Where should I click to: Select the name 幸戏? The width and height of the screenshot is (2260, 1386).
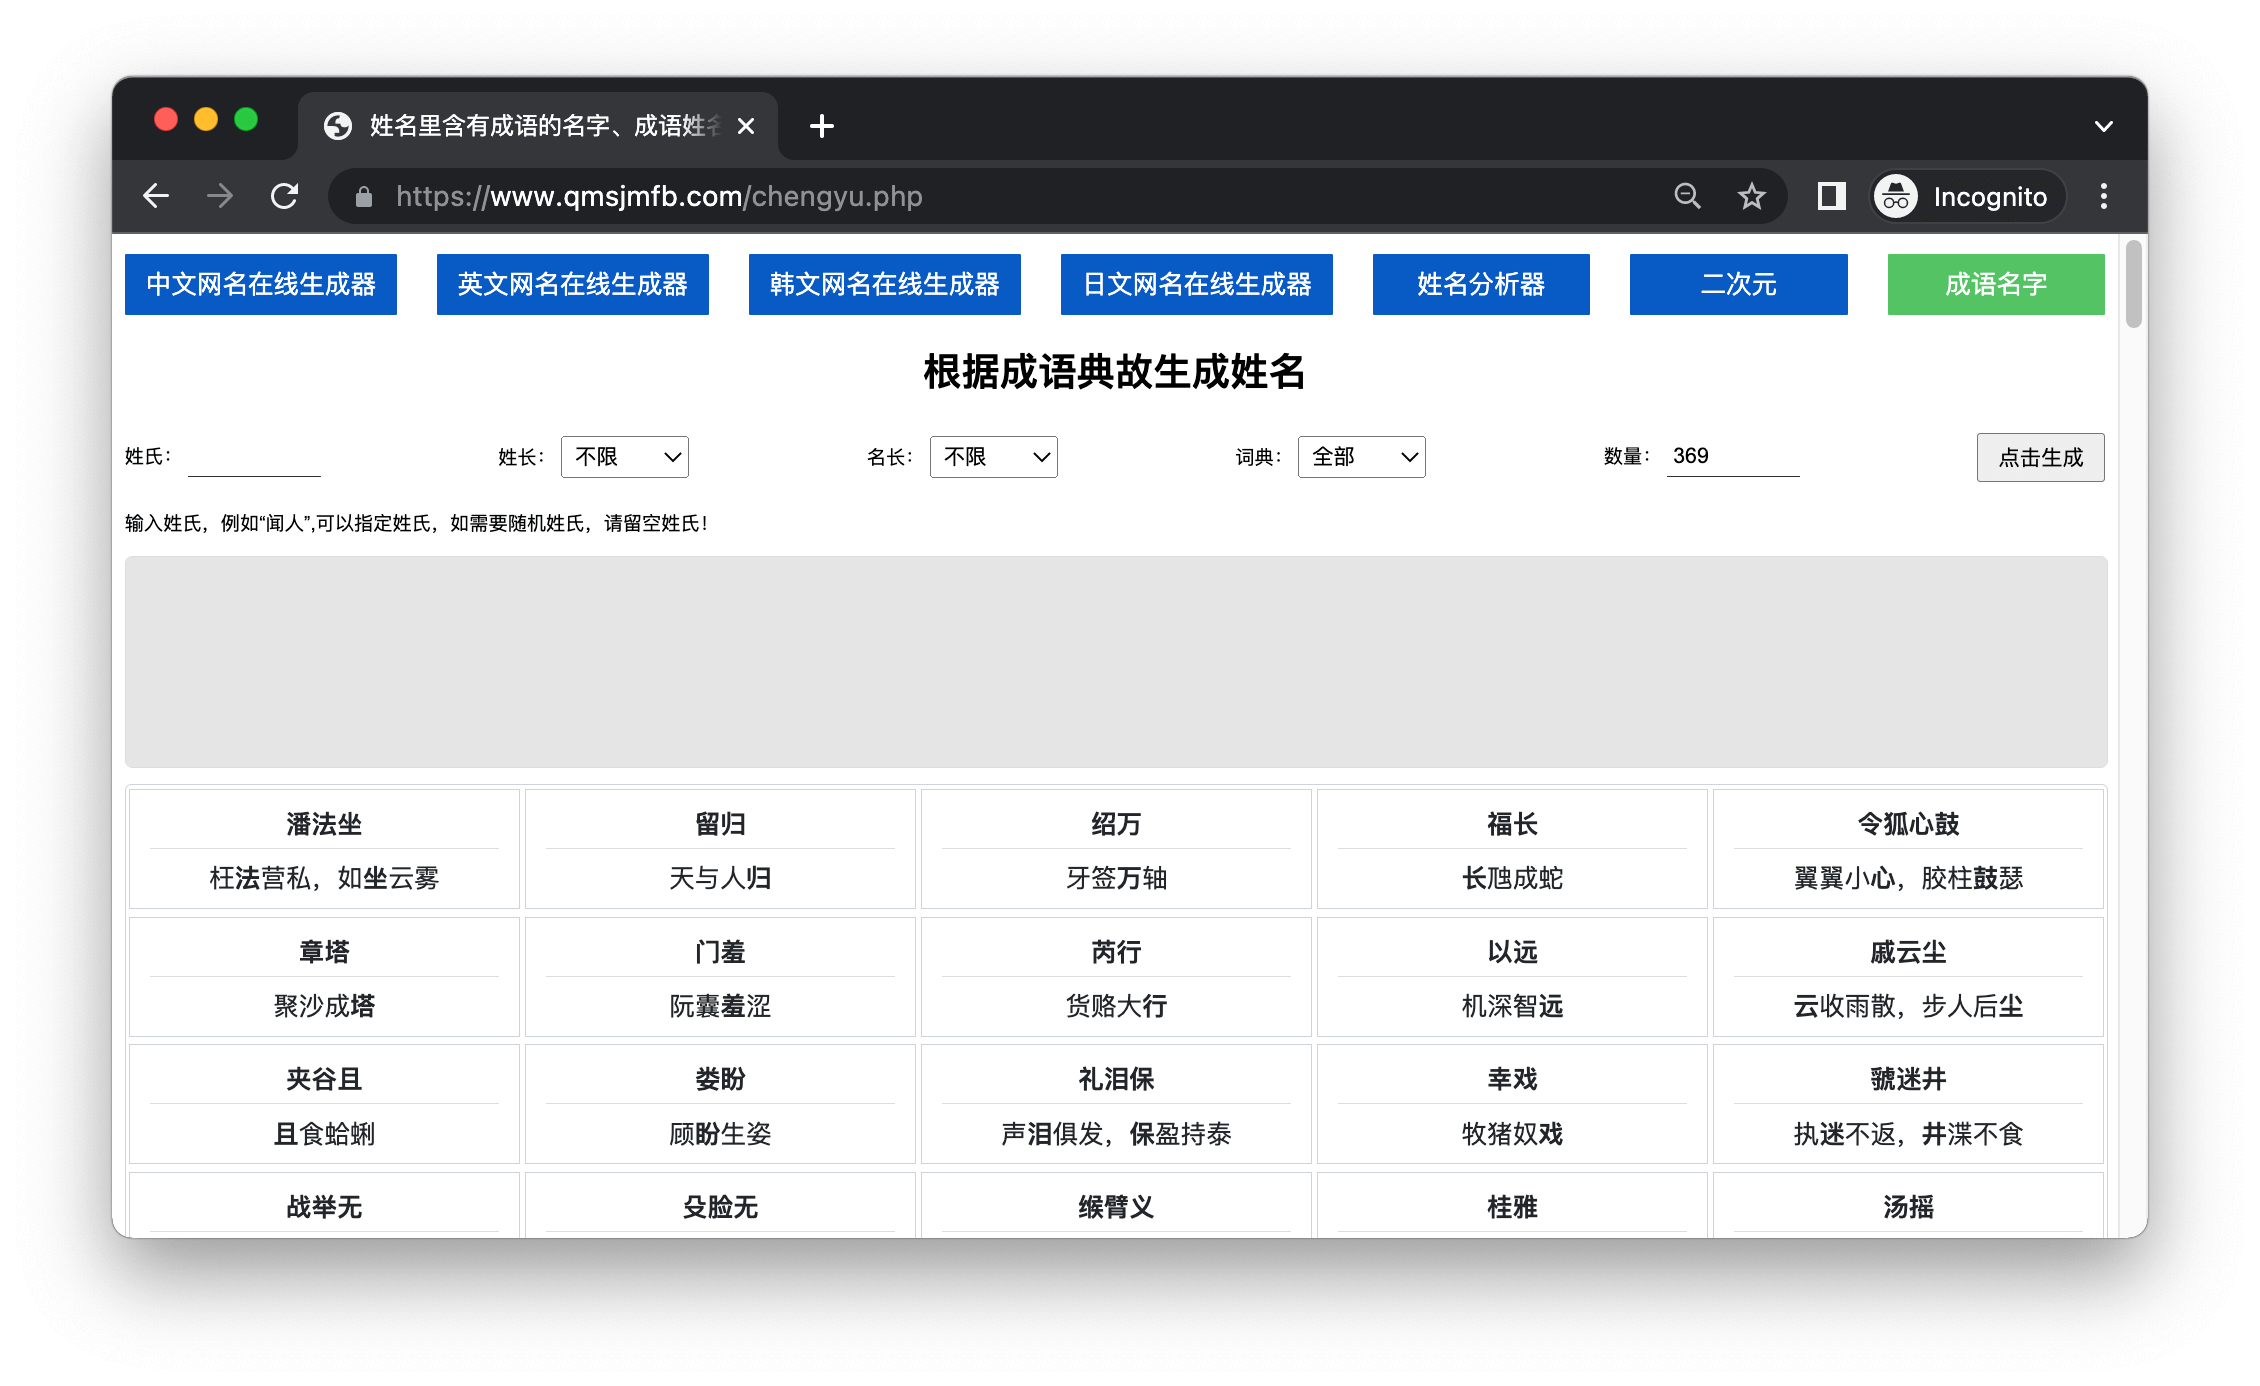tap(1512, 1079)
